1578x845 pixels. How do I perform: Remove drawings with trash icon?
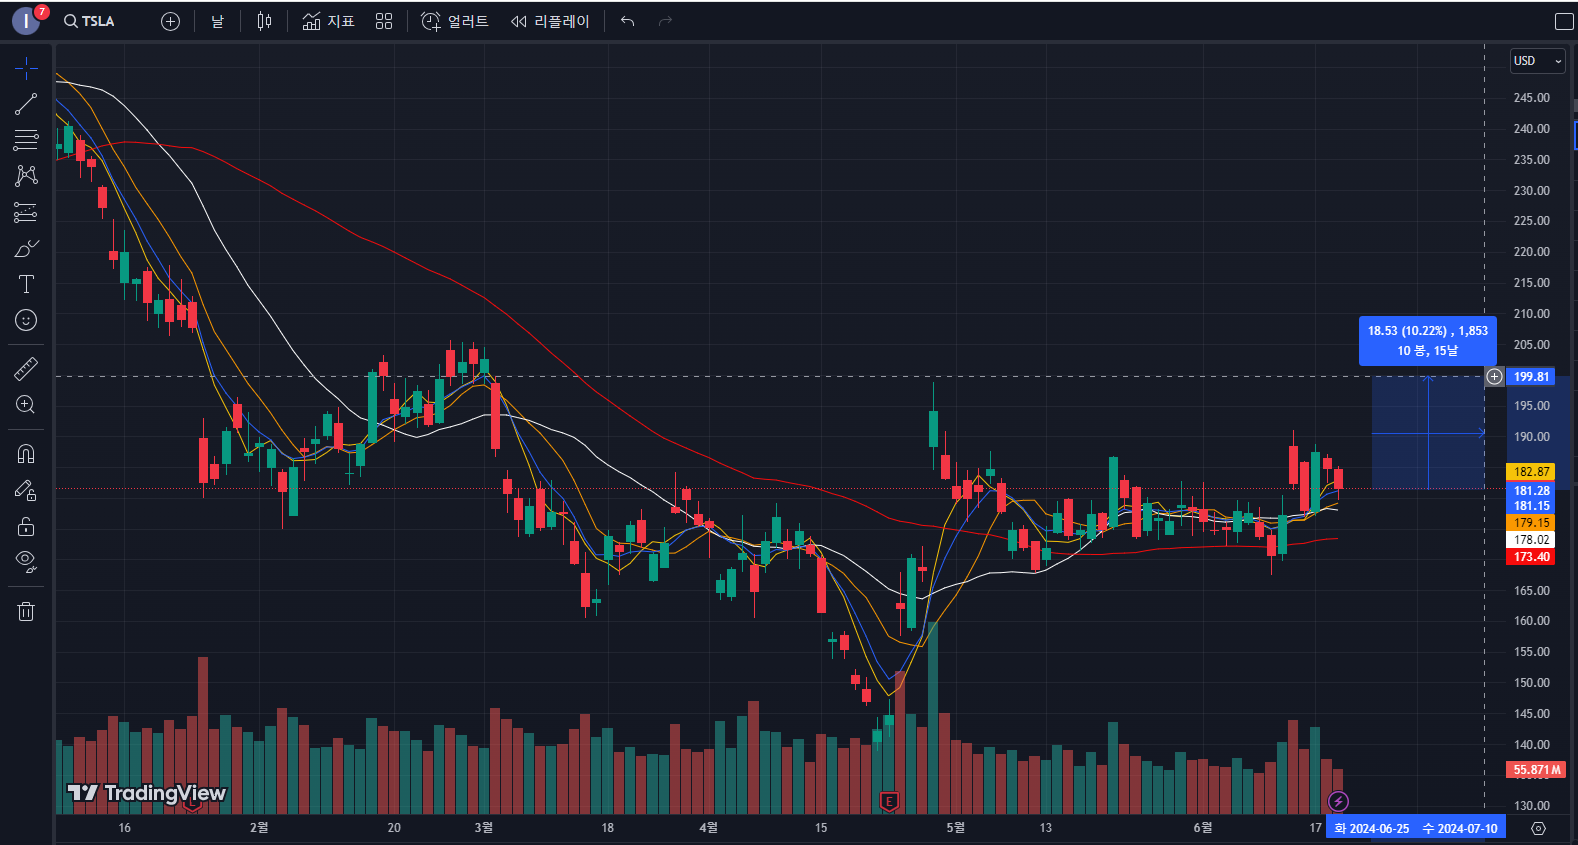coord(26,611)
